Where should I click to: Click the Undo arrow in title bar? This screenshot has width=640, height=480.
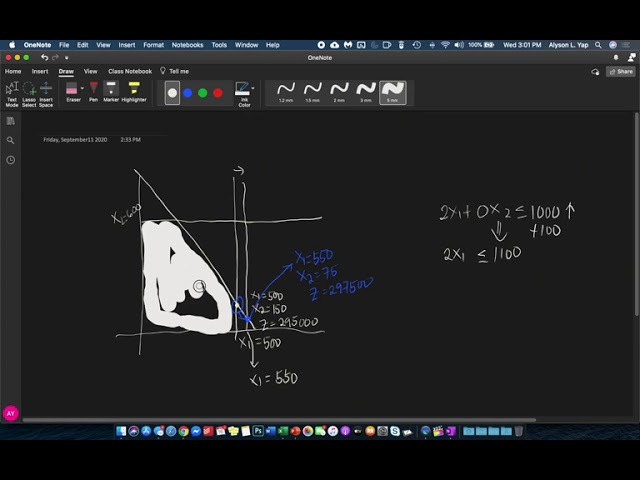tap(44, 58)
